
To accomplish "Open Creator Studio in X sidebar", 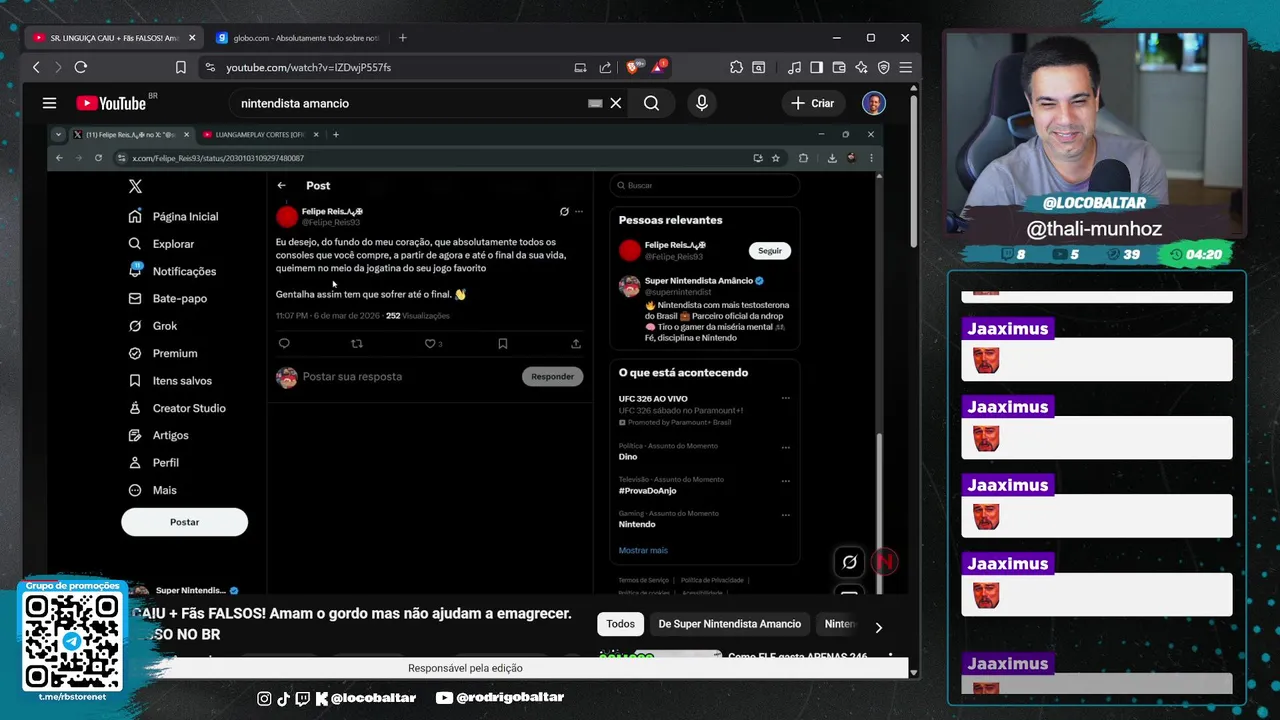I will pyautogui.click(x=177, y=408).
